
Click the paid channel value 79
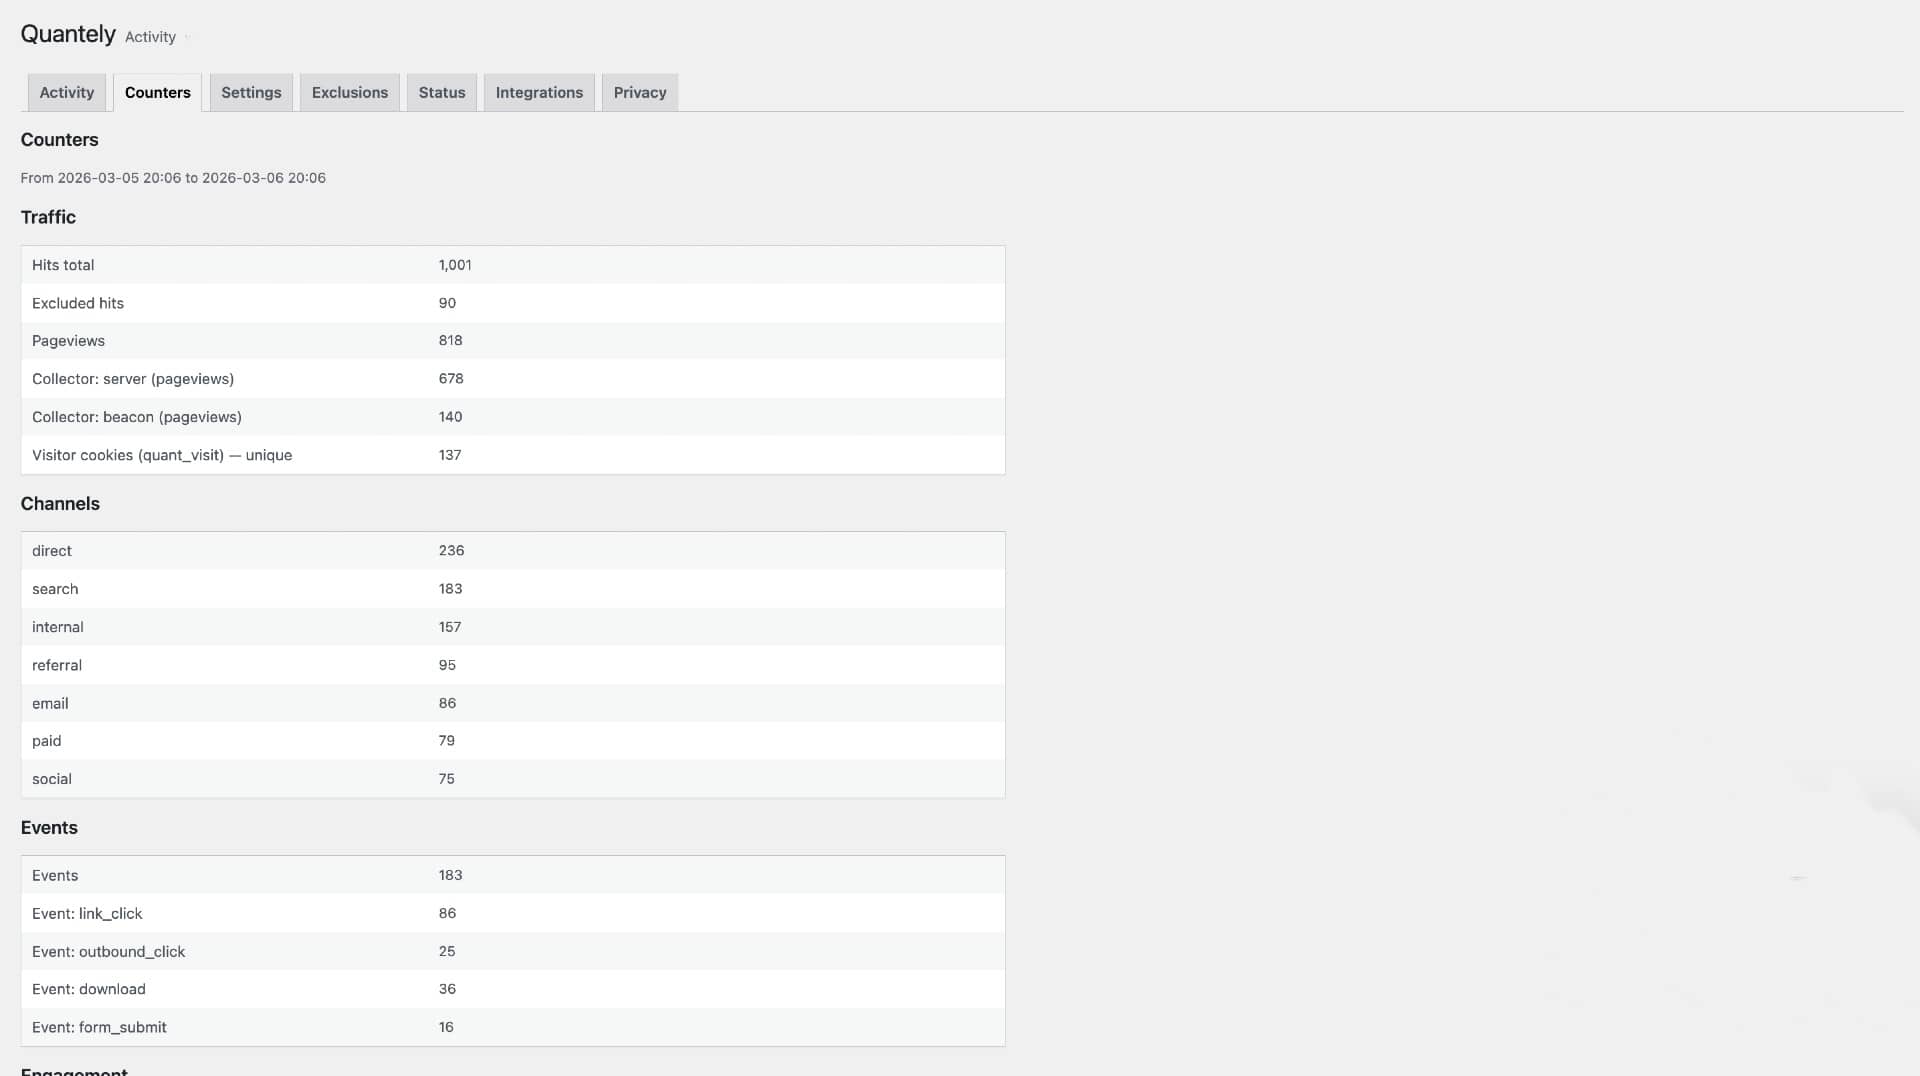447,741
